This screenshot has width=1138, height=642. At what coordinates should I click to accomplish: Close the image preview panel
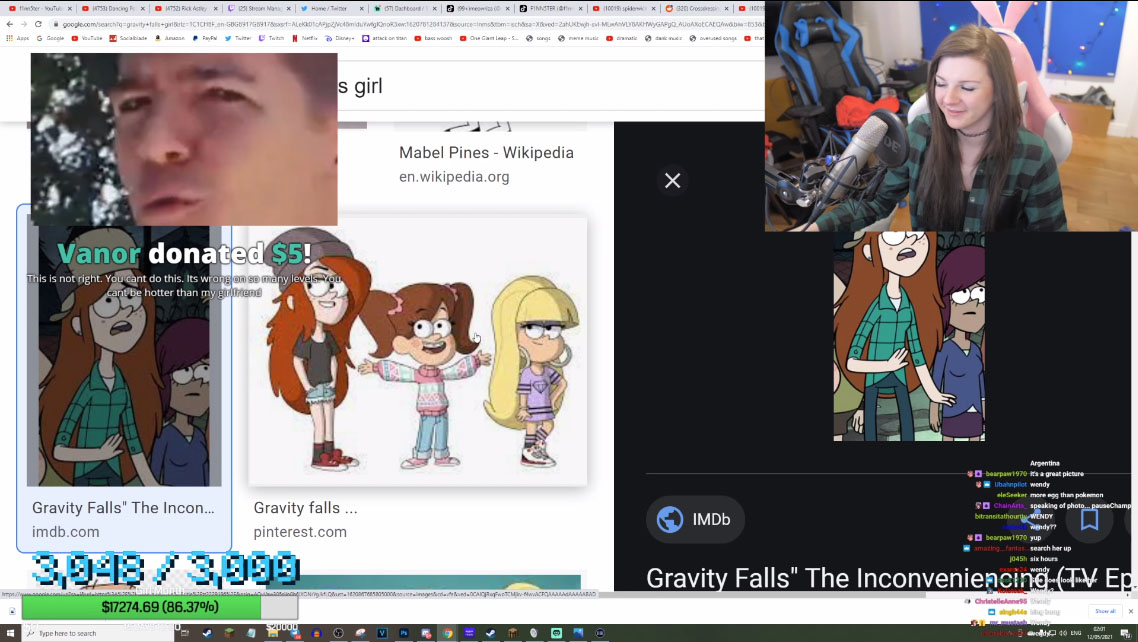point(673,181)
